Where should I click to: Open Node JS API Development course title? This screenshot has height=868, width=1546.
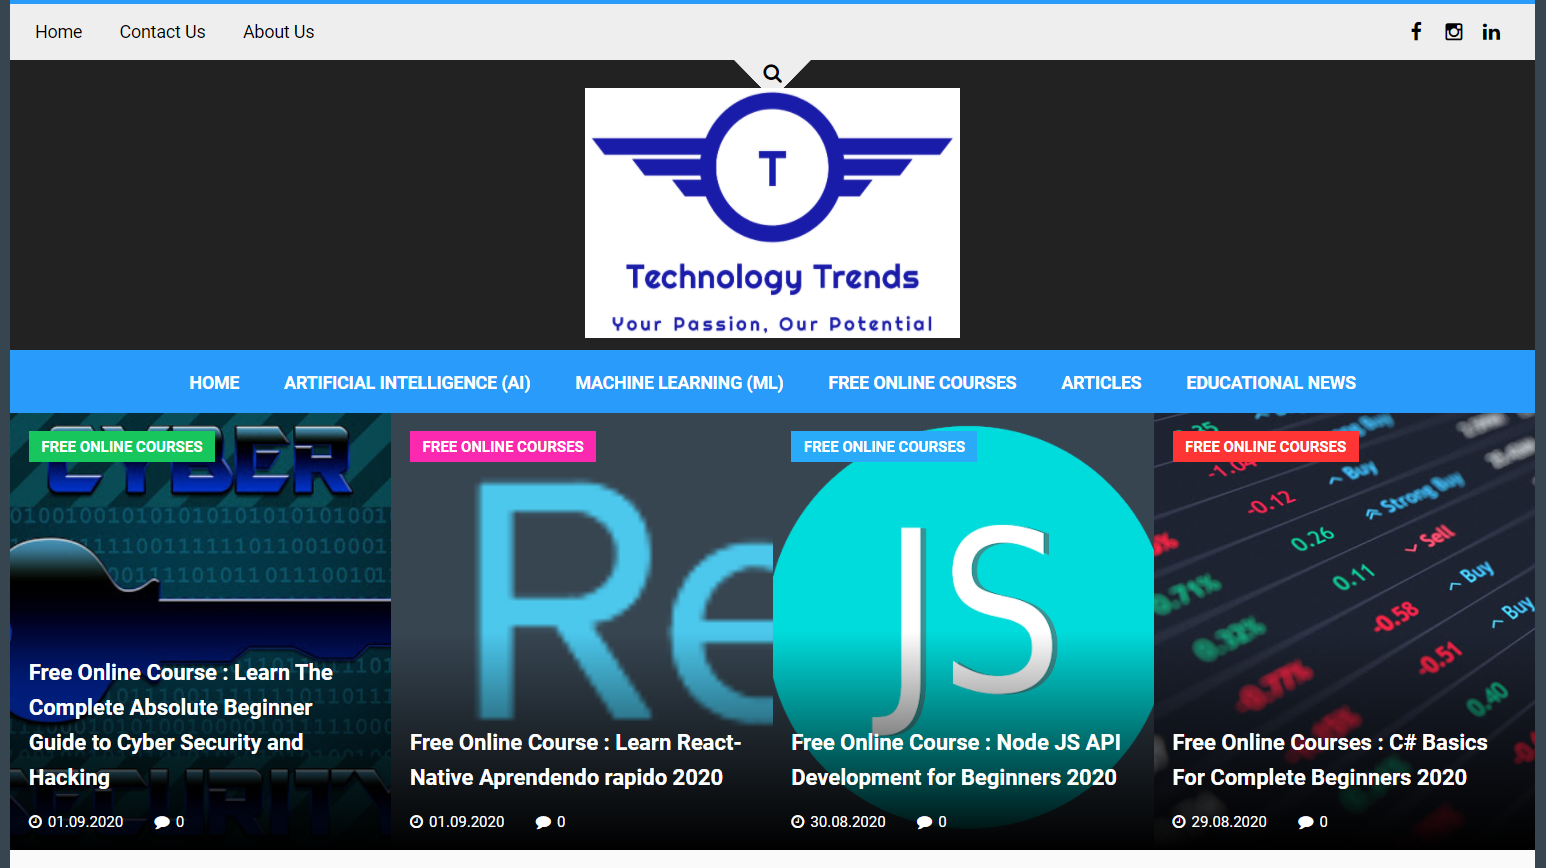pos(955,760)
